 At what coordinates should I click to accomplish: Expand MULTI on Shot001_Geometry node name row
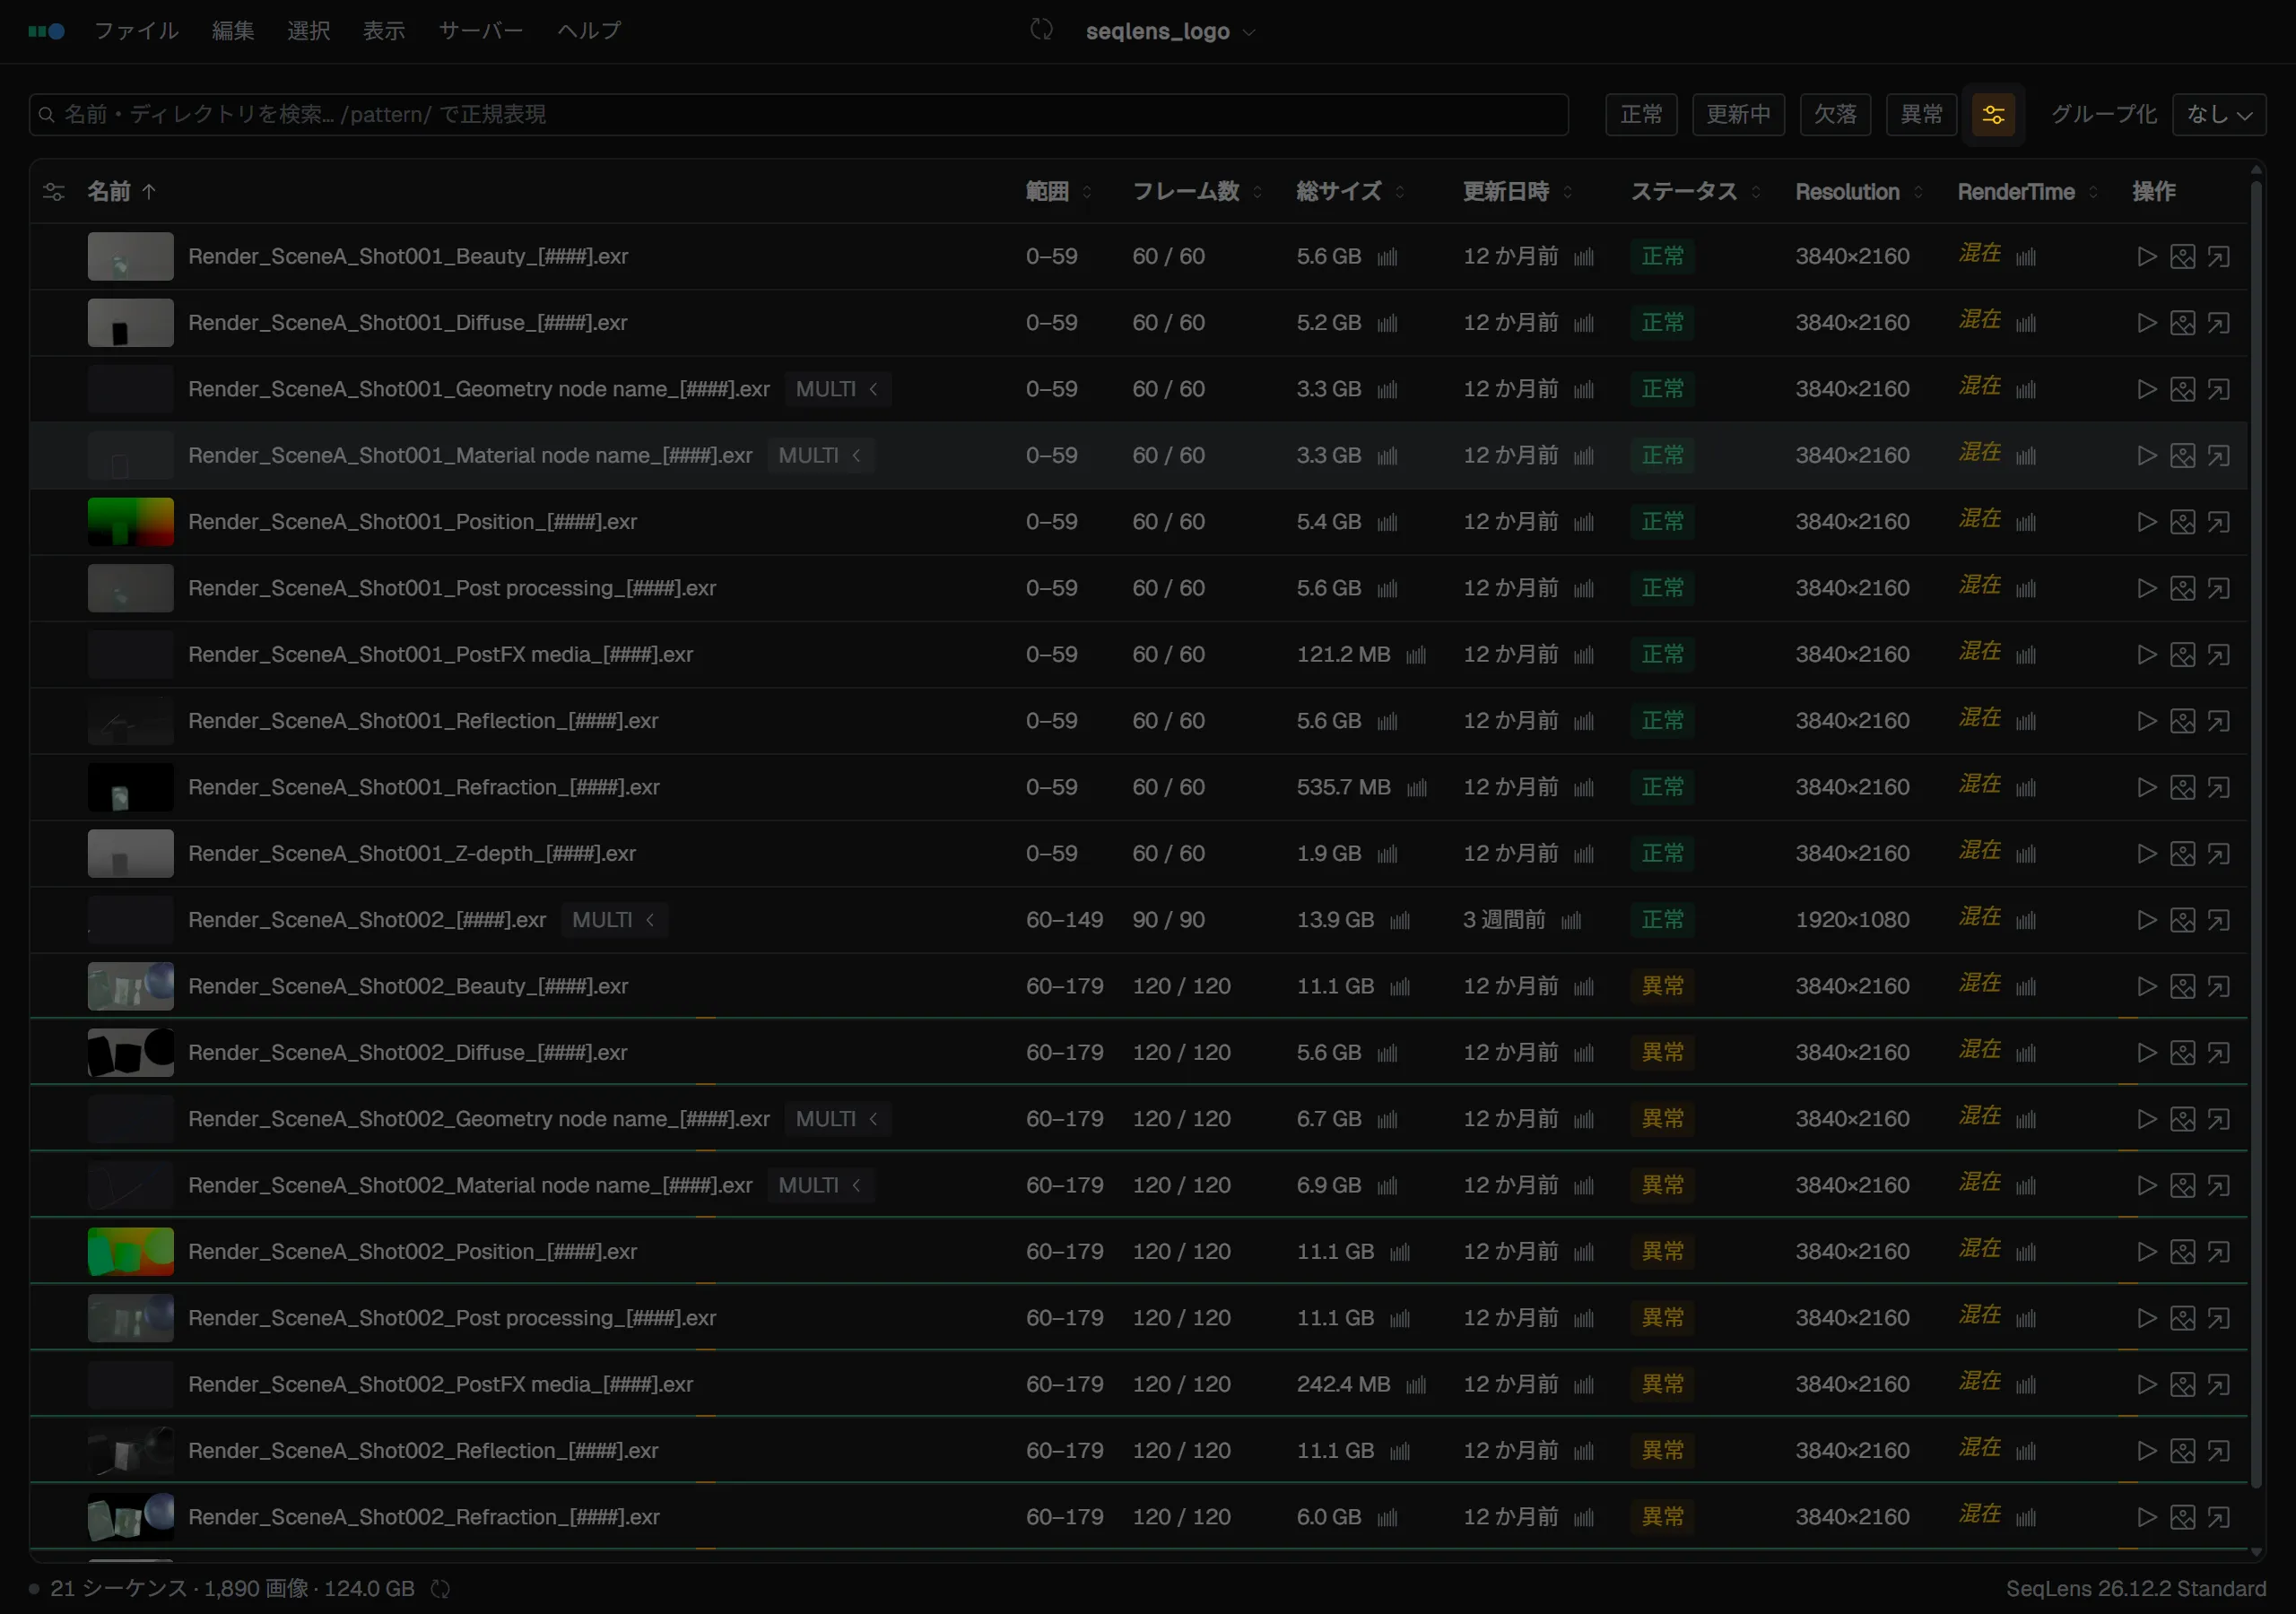[x=838, y=389]
